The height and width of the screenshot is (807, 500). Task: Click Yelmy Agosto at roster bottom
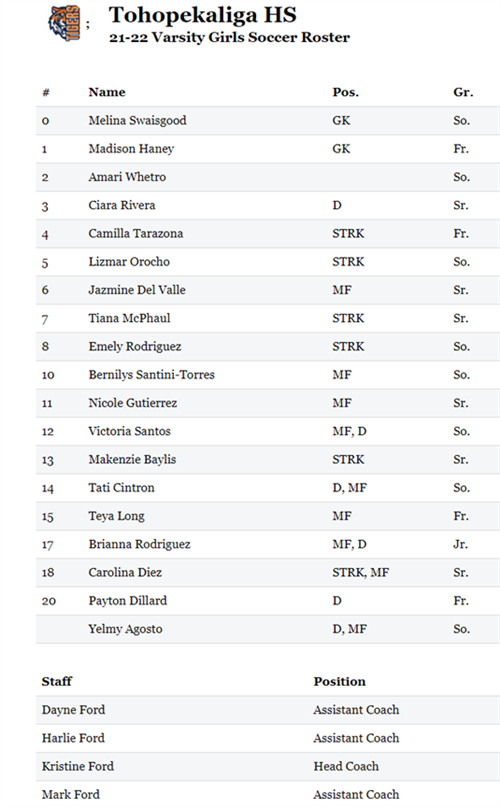point(125,629)
